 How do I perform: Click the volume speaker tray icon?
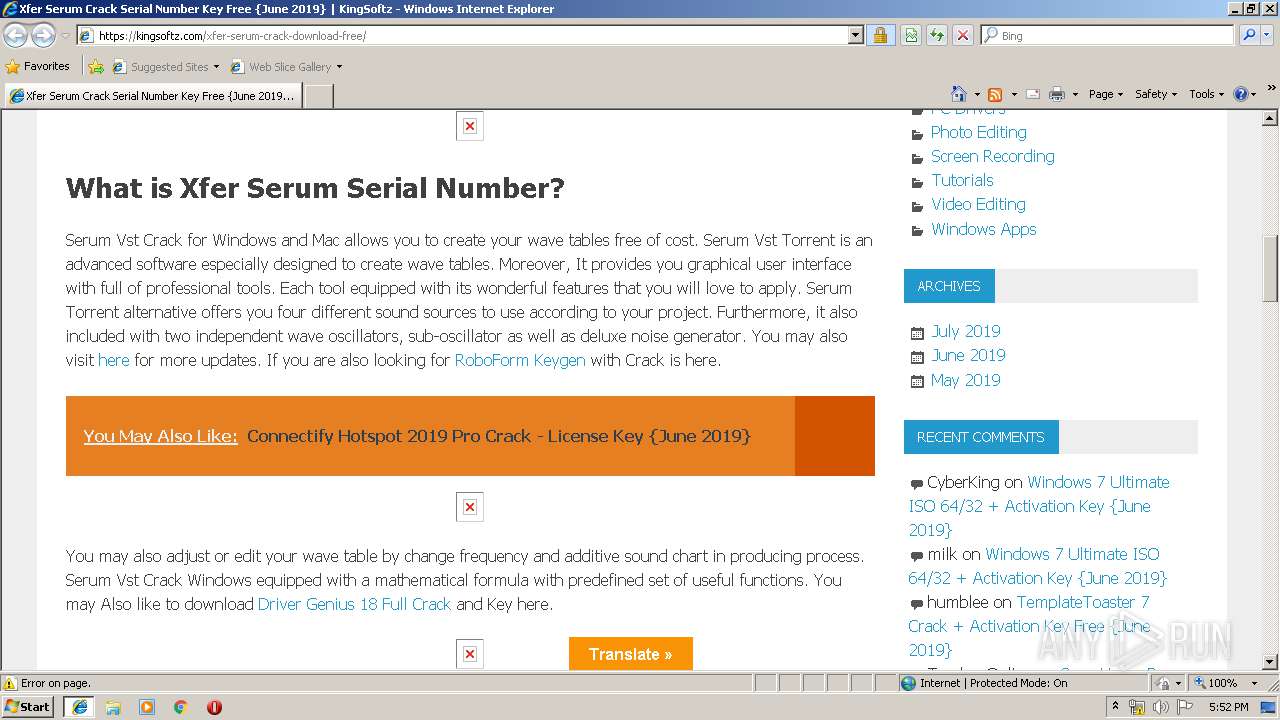pos(1160,707)
